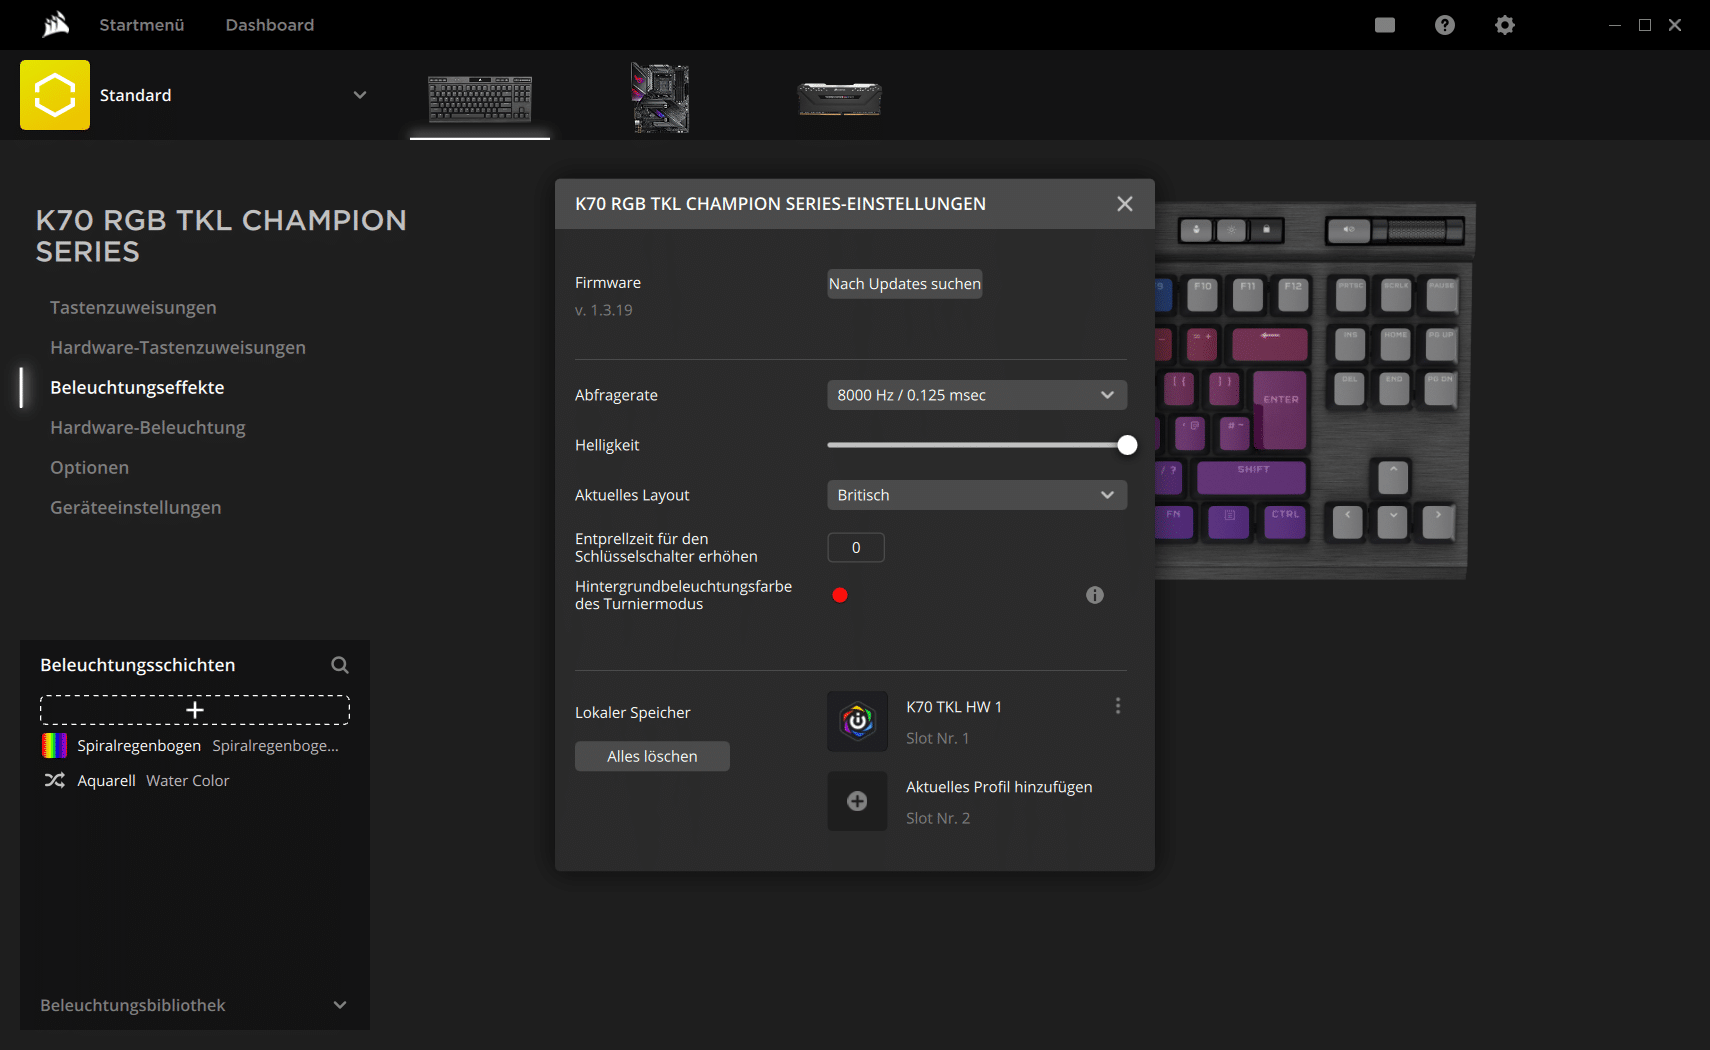Switch to the Dashboard tab
The image size is (1710, 1050).
click(x=269, y=25)
